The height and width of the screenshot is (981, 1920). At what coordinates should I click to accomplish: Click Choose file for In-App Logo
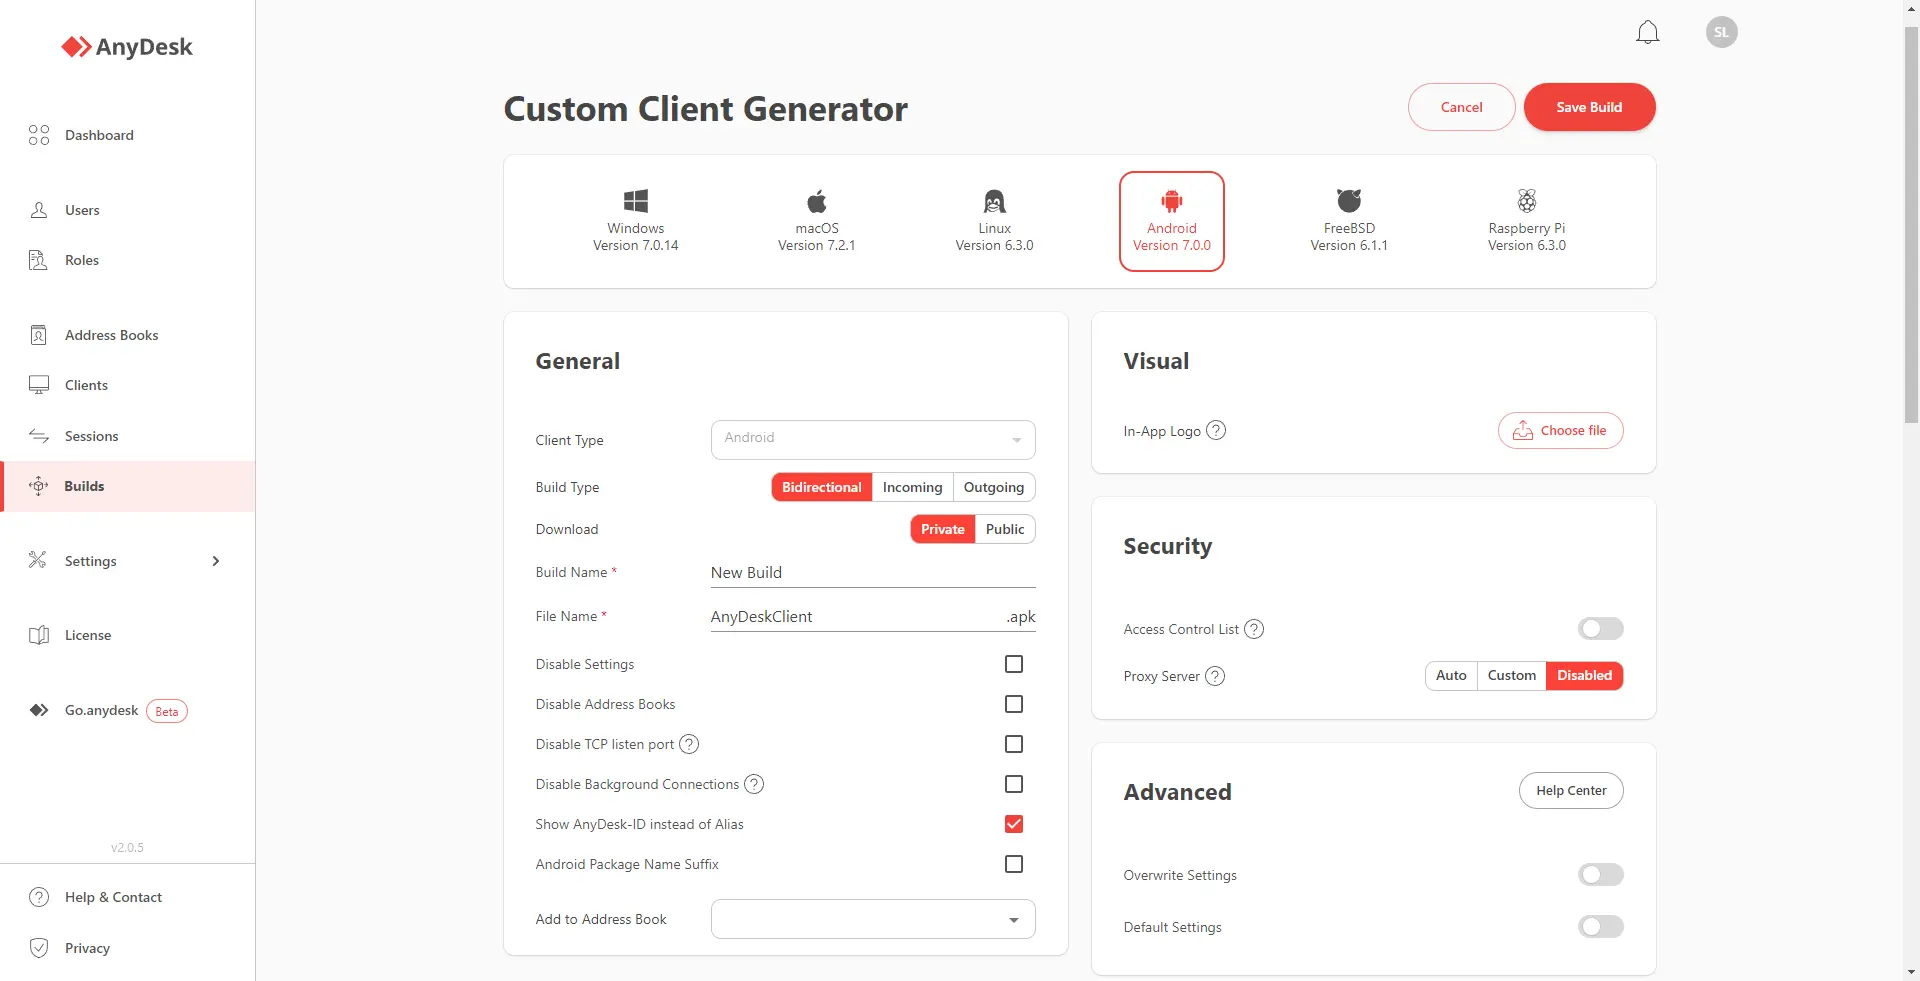coord(1560,431)
